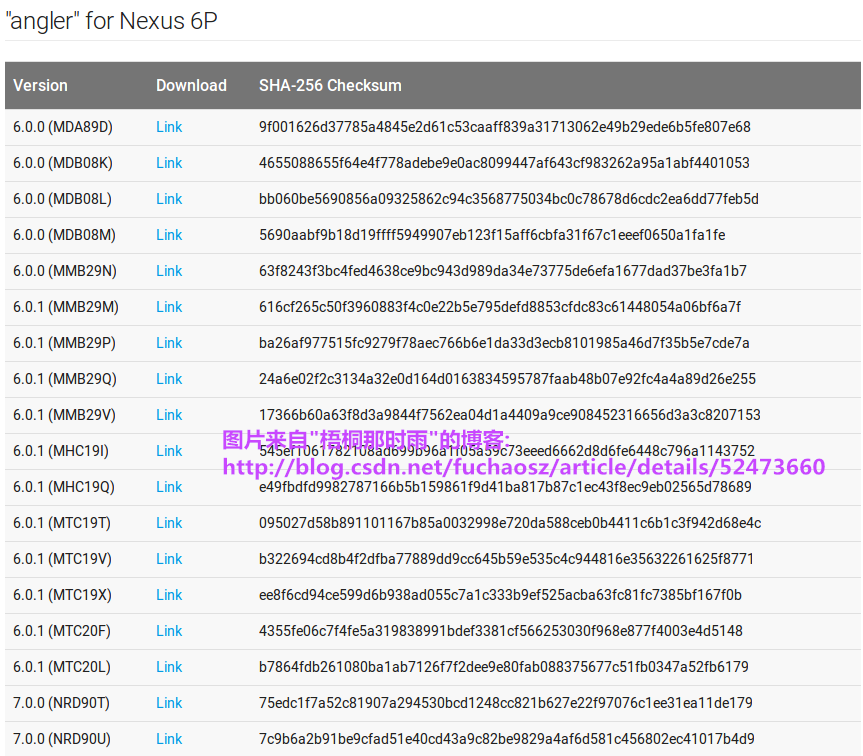Follow the Link in the MTC20L row
The width and height of the screenshot is (863, 756).
click(169, 667)
